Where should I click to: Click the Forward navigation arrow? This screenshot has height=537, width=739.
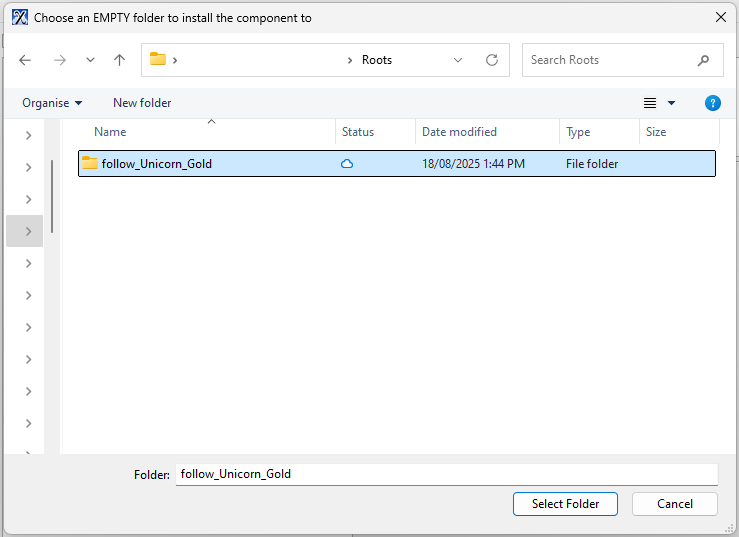click(x=59, y=60)
